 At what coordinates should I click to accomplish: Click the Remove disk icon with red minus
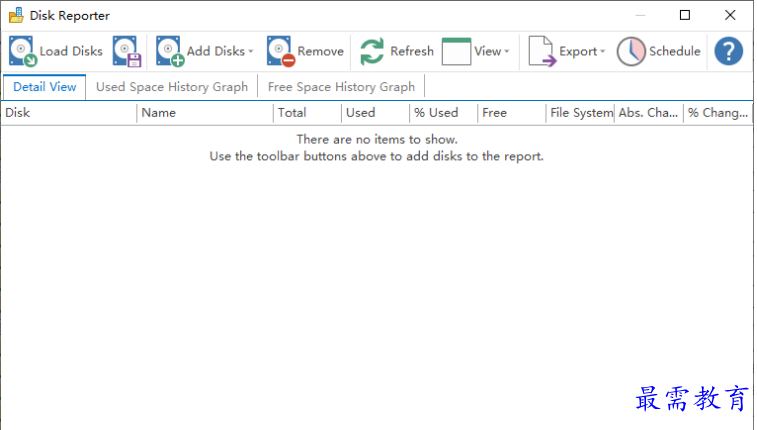pos(281,51)
